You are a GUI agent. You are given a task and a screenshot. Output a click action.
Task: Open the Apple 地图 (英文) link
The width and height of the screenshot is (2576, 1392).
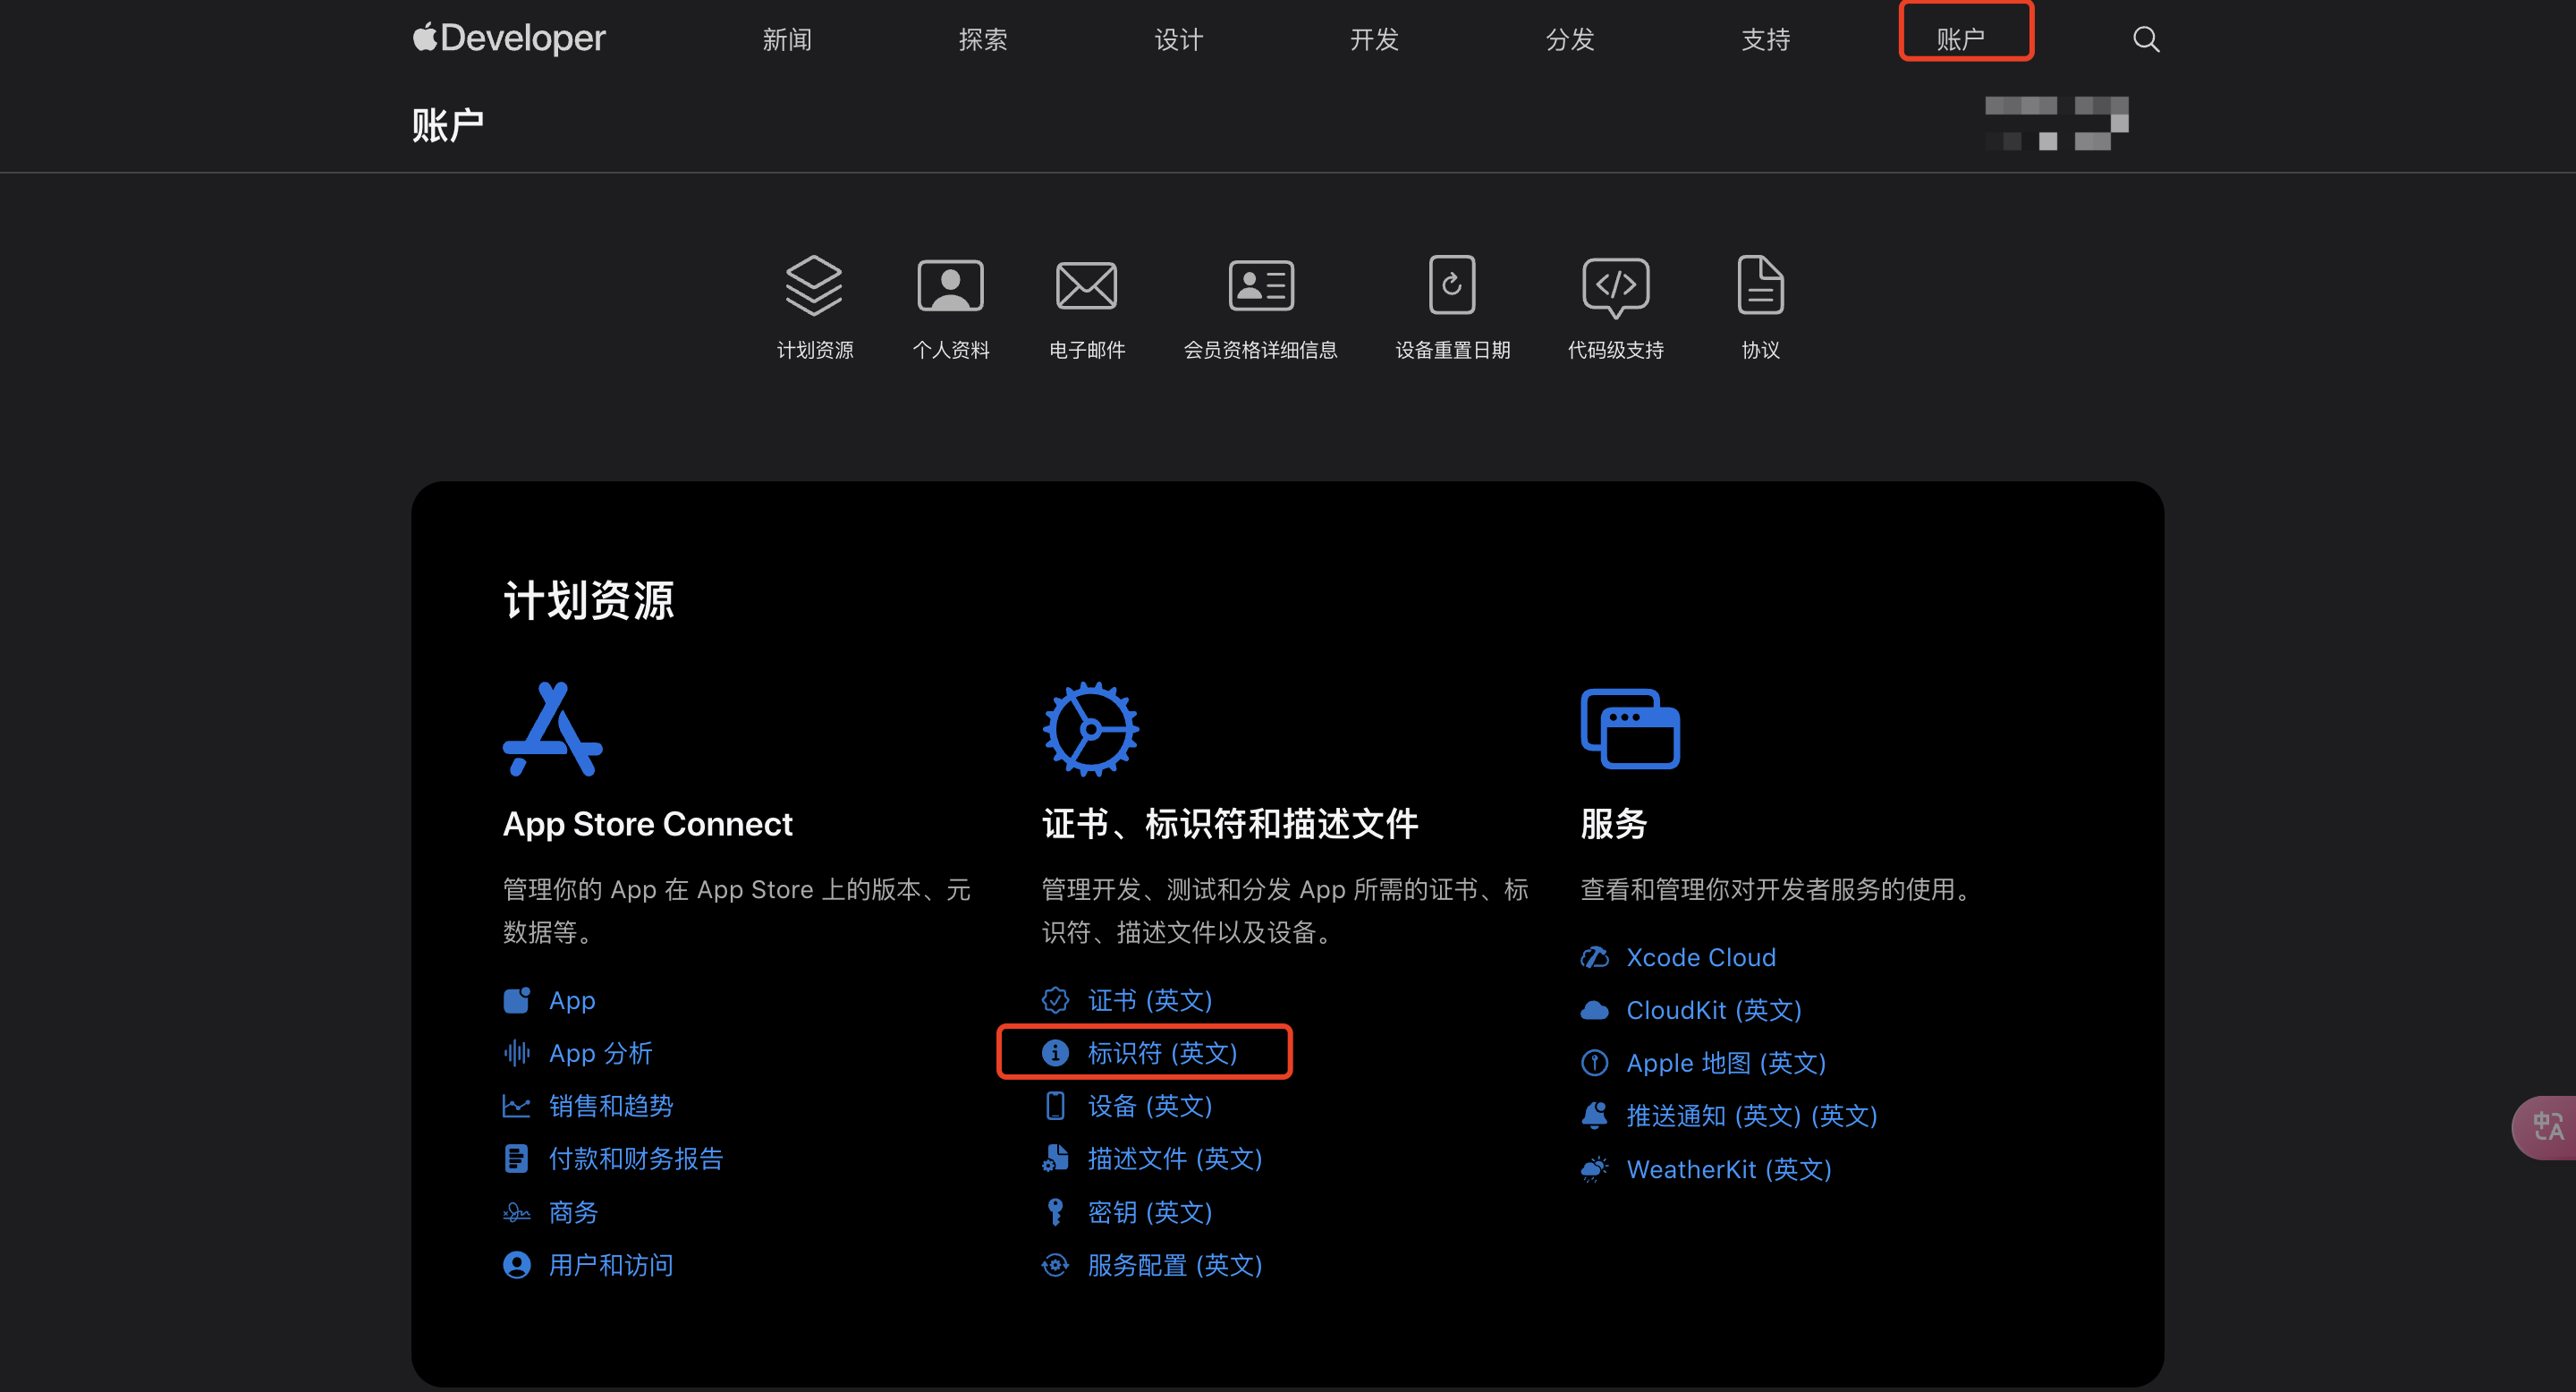click(x=1726, y=1063)
